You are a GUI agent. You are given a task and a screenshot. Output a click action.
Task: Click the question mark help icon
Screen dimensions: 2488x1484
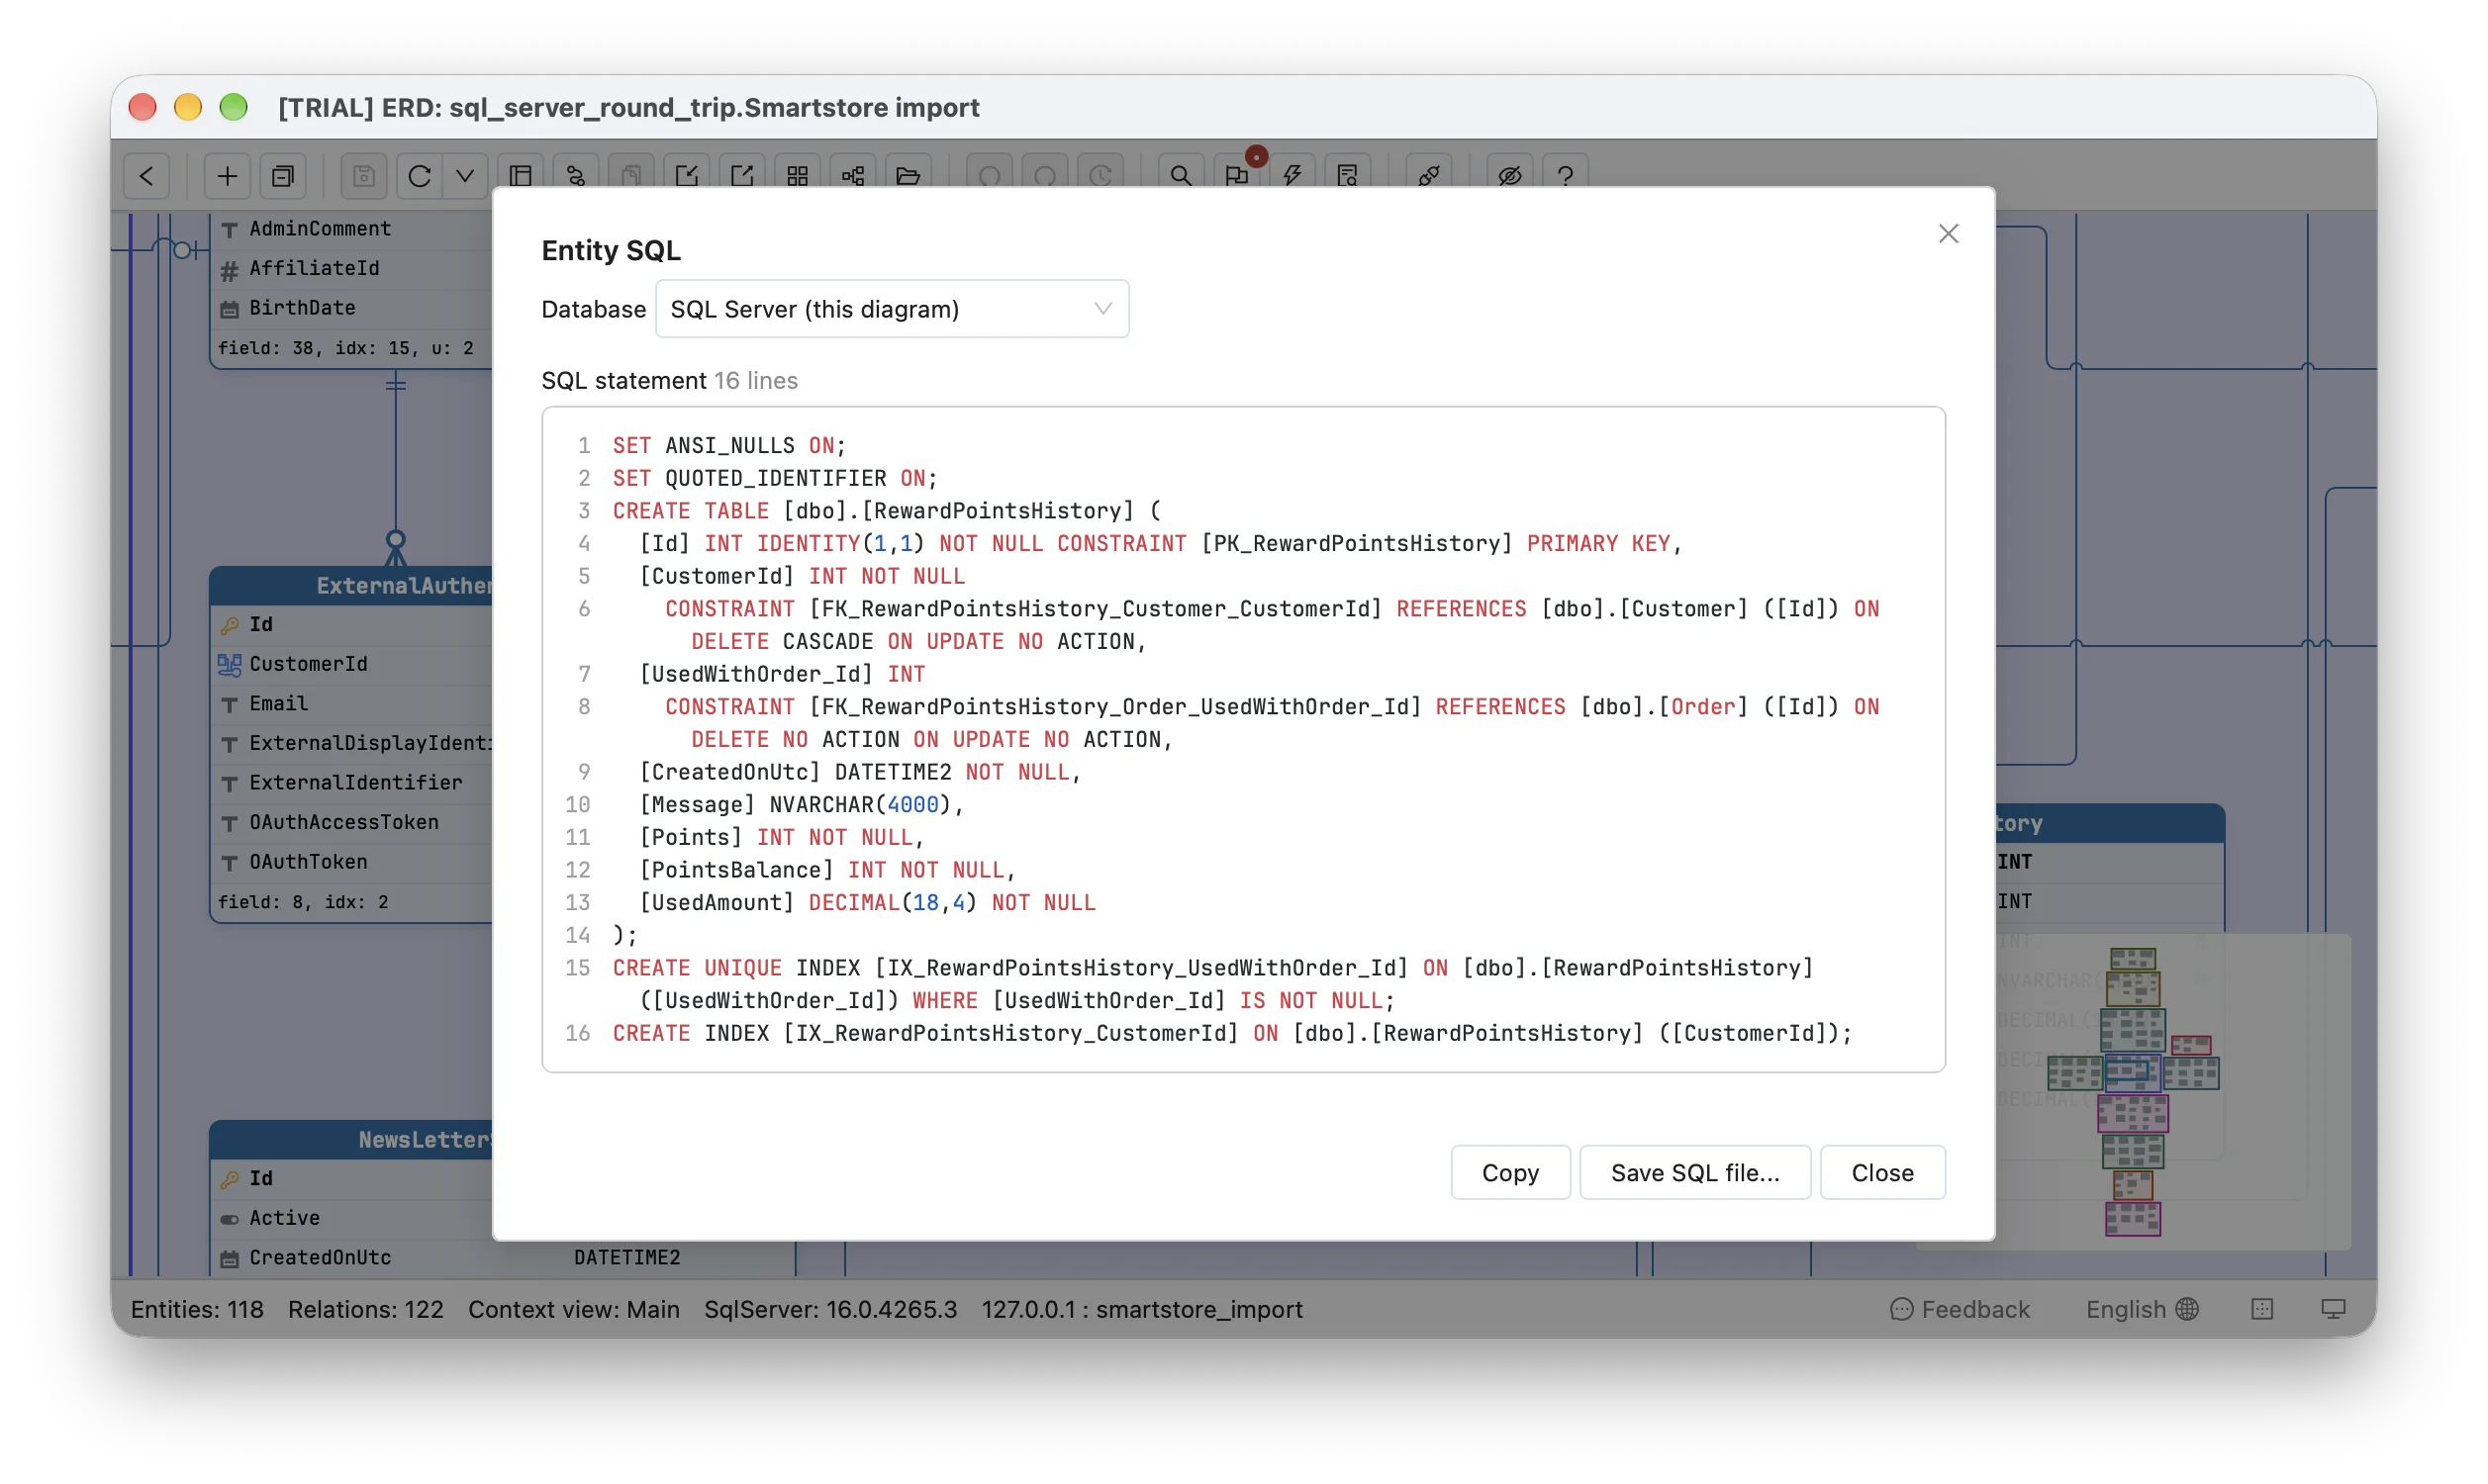click(1566, 176)
